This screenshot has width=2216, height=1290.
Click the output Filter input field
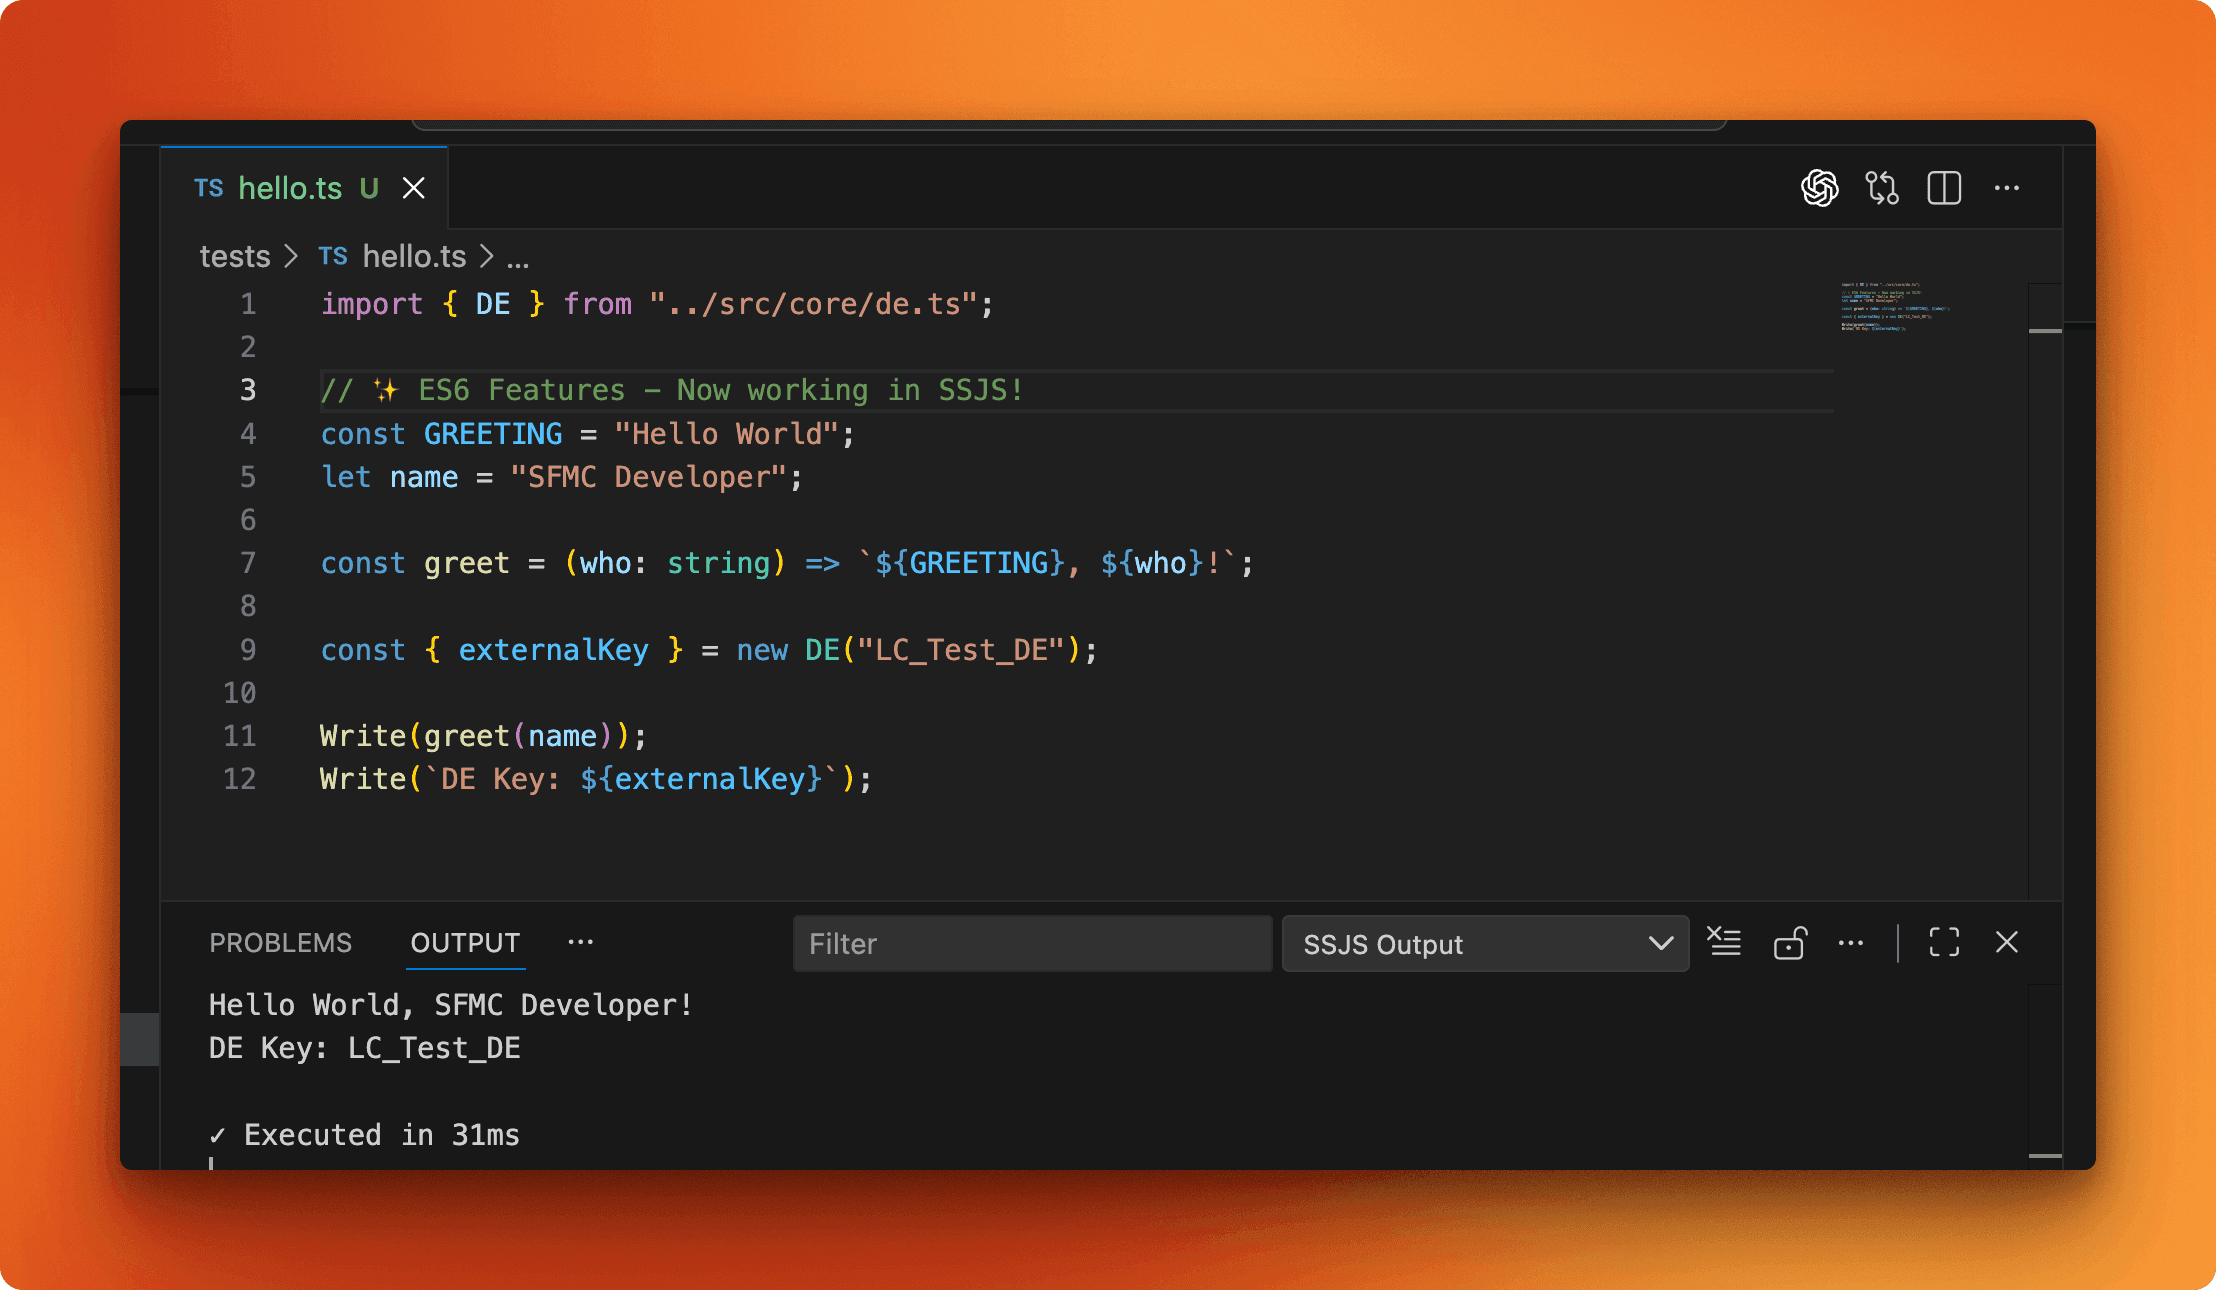click(x=1032, y=943)
